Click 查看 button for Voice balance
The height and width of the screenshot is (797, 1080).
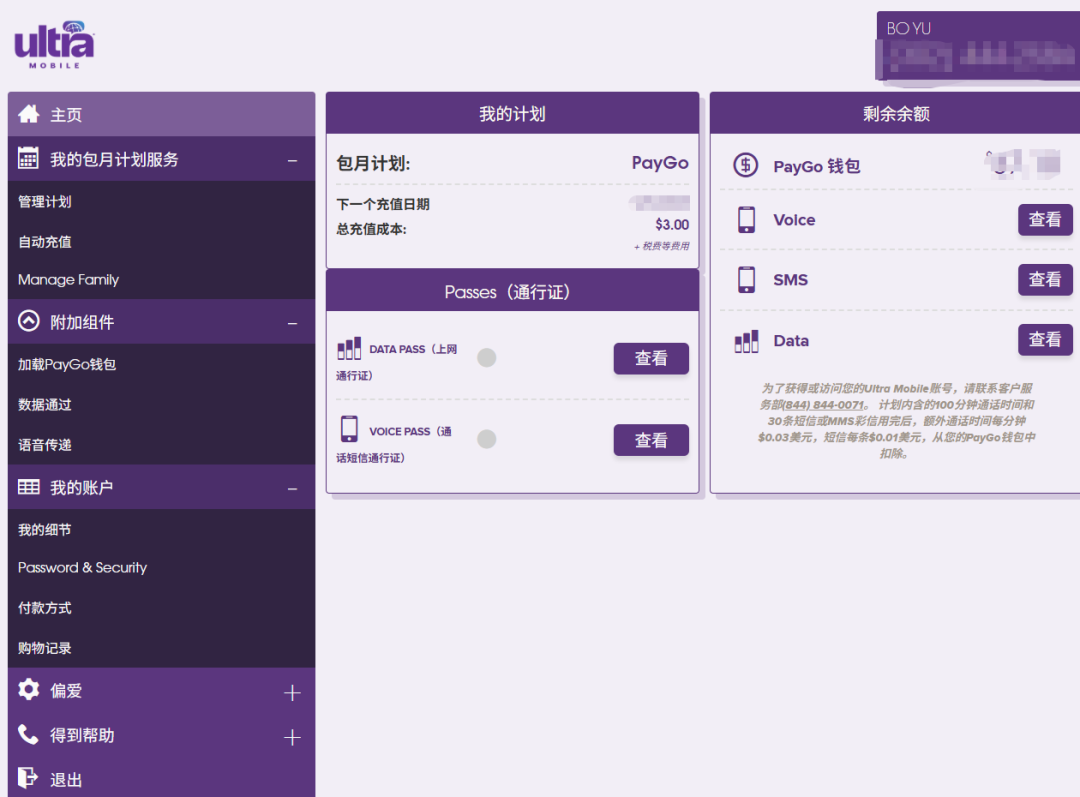[1045, 220]
